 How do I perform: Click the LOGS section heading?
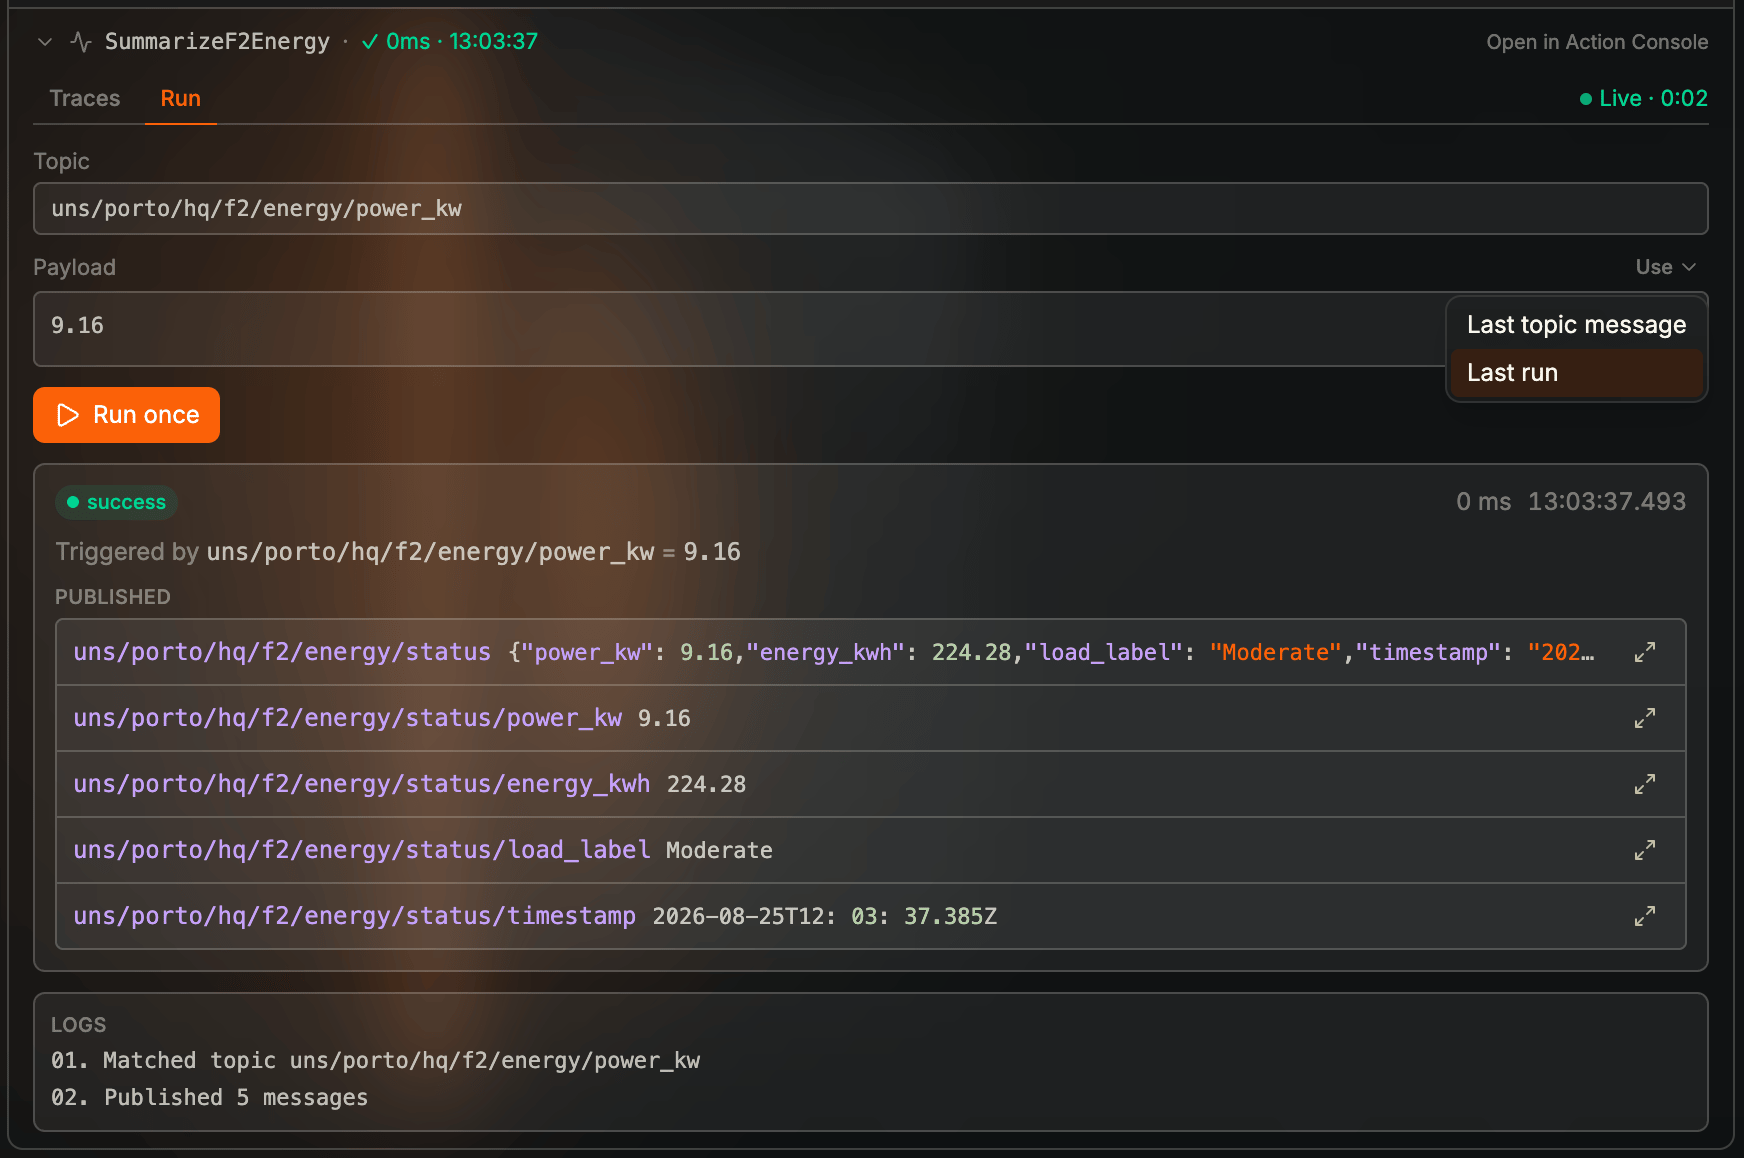78,1025
